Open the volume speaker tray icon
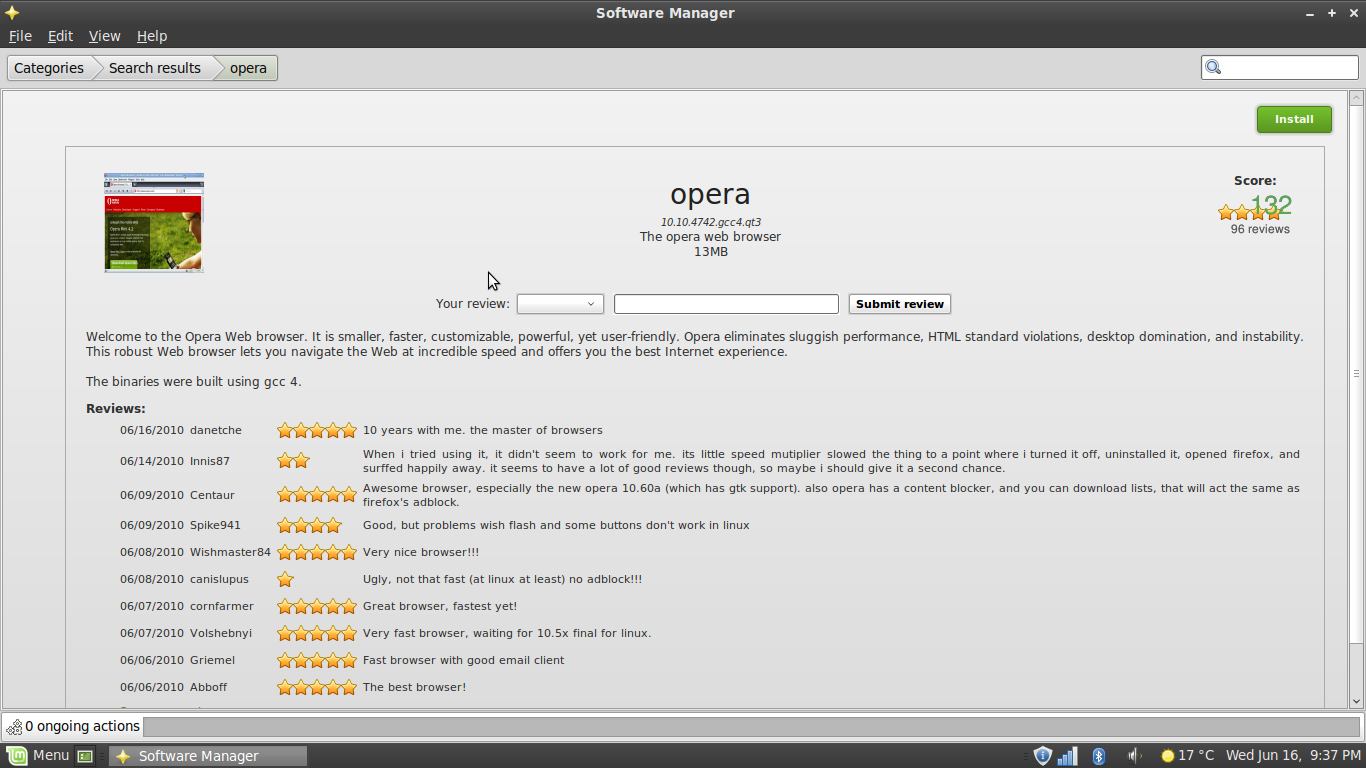1366x768 pixels. click(1134, 756)
